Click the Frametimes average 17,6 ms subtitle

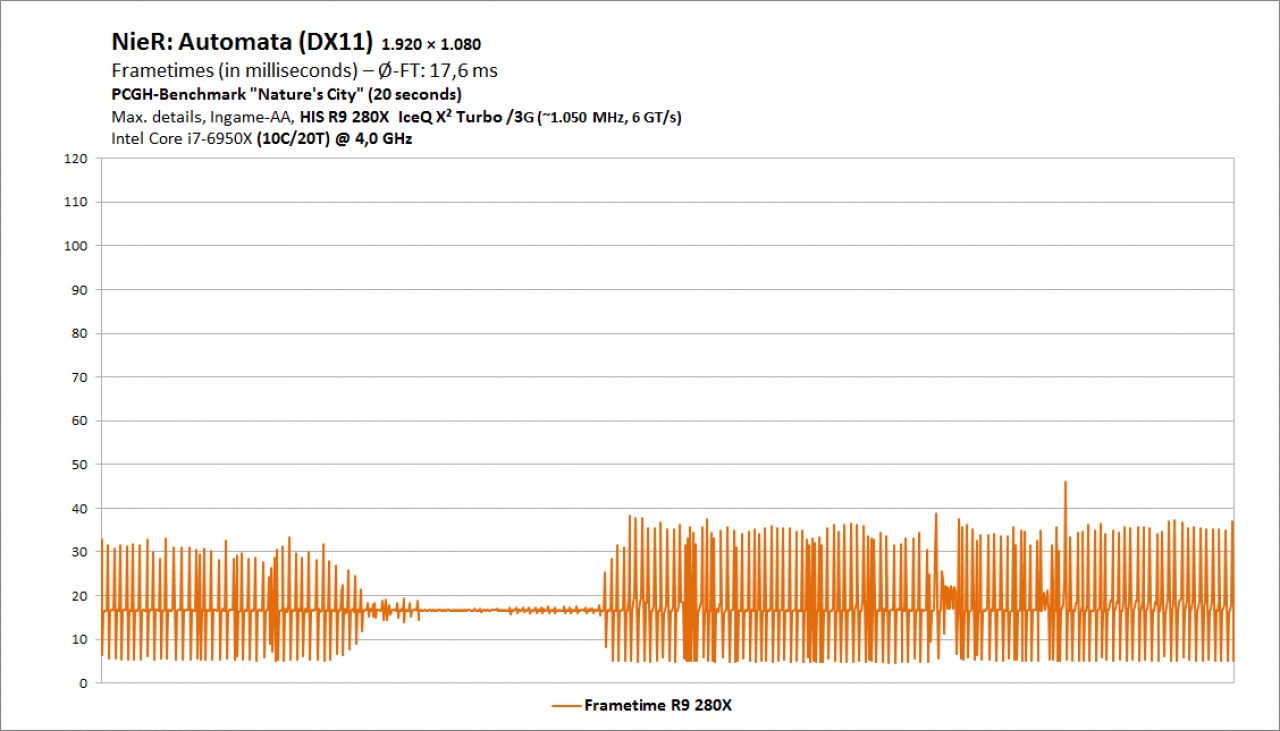pyautogui.click(x=305, y=71)
